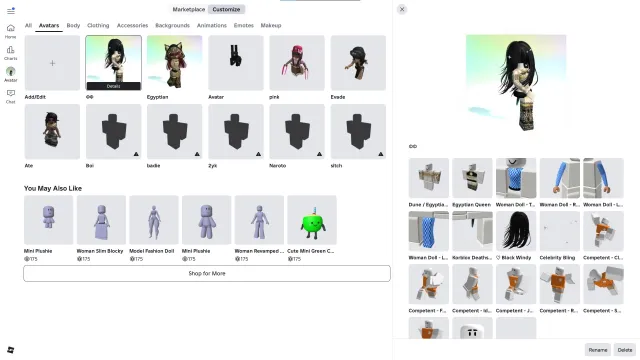Click the warning triangle on Bai outfit
The height and width of the screenshot is (360, 640).
point(136,154)
